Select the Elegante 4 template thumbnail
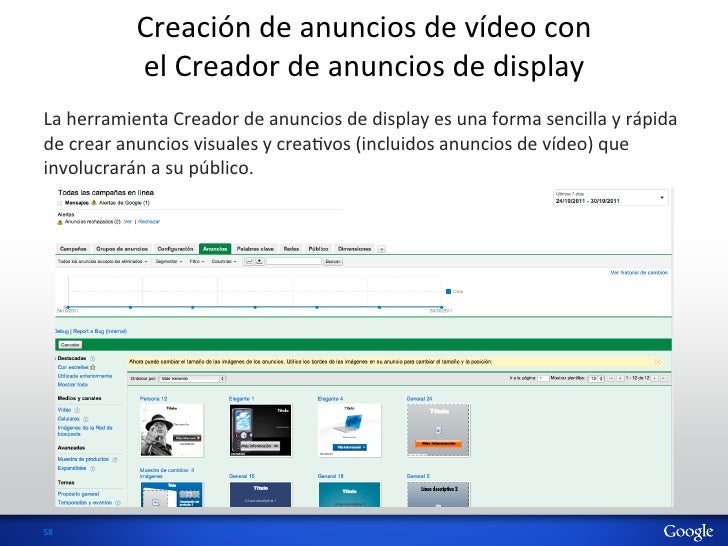Viewport: 728px width, 546px height. point(349,430)
